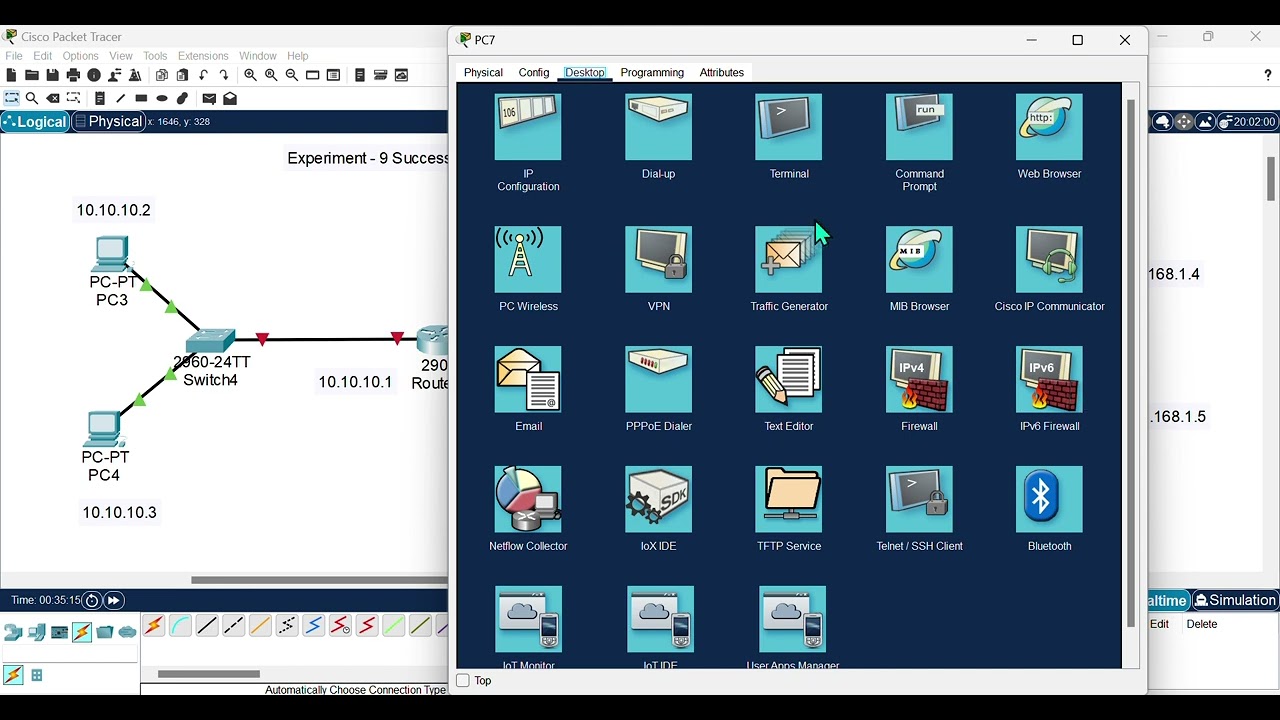Open Netflow Collector

pos(528,499)
